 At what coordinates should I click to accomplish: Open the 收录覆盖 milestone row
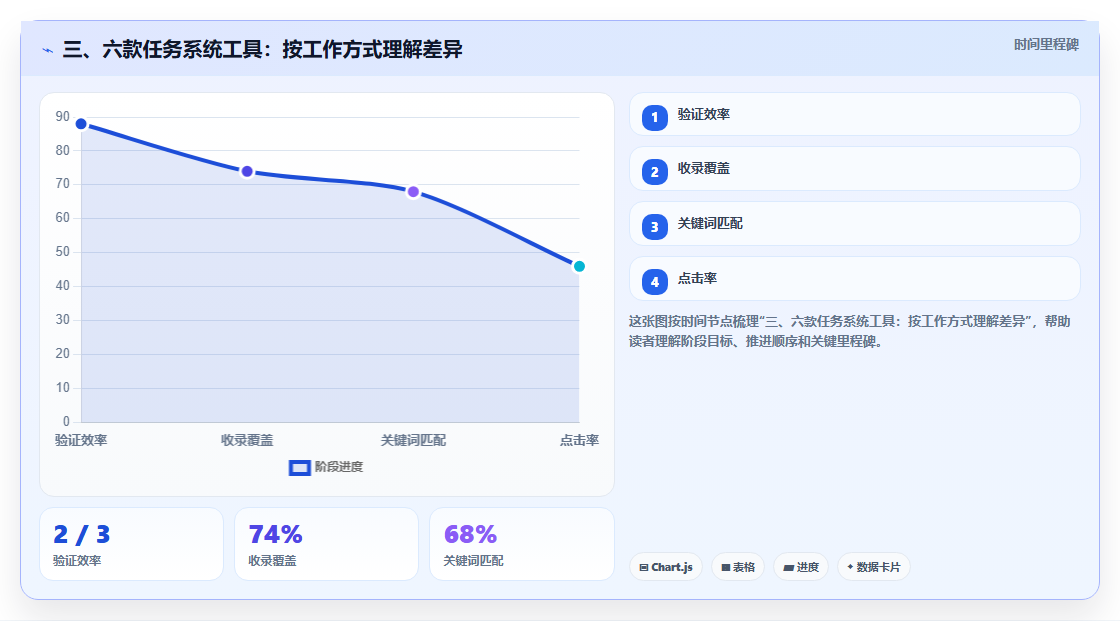pos(854,169)
